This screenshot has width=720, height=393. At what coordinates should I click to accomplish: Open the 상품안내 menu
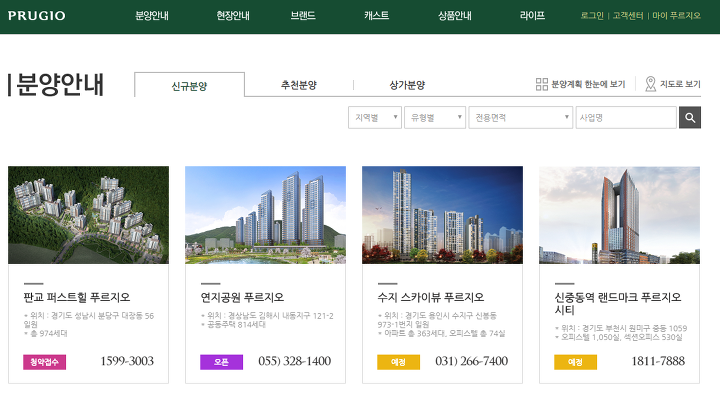click(x=455, y=16)
